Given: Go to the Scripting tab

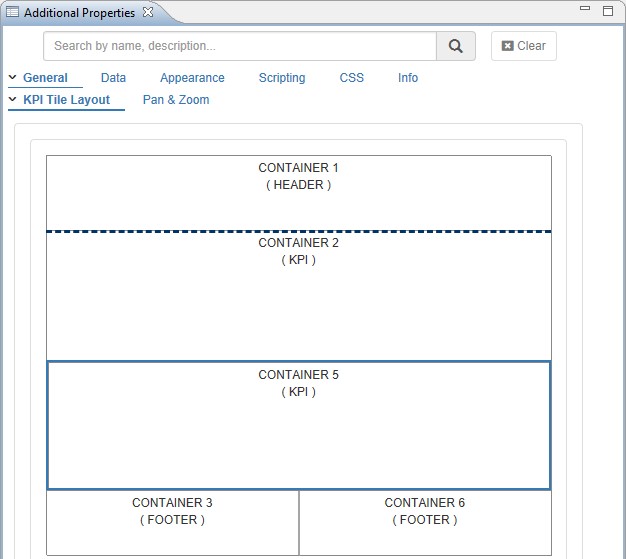Looking at the screenshot, I should pos(282,78).
